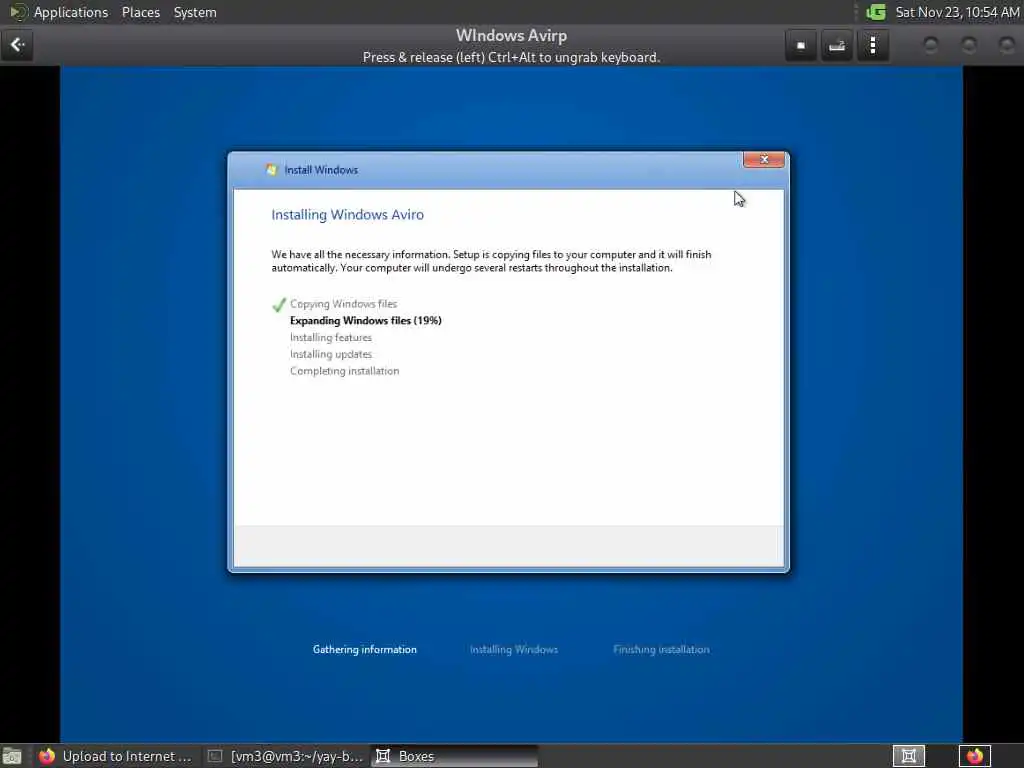Open the keyboard shortcuts button in Boxes header

pyautogui.click(x=837, y=46)
